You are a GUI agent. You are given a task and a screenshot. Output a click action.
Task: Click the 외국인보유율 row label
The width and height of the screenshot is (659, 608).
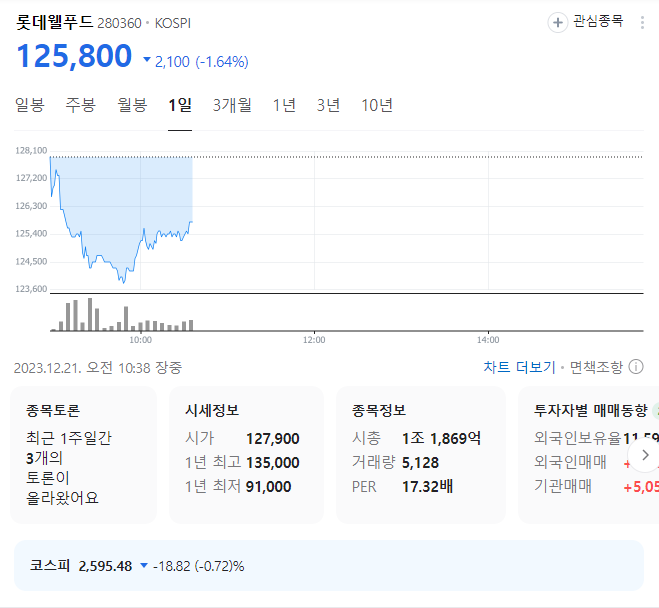point(577,438)
